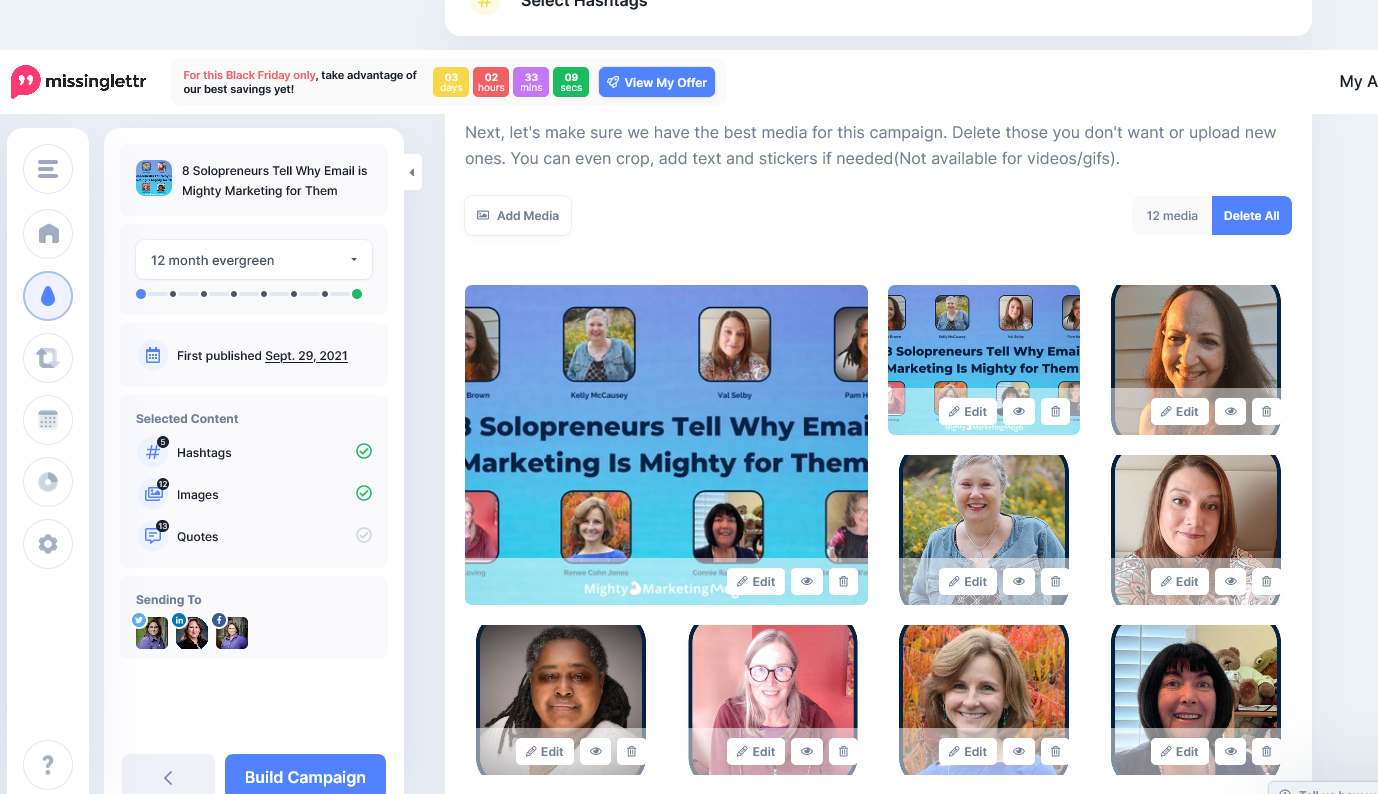
Task: Select the Twitter profile avatar under Sending To
Action: click(151, 632)
